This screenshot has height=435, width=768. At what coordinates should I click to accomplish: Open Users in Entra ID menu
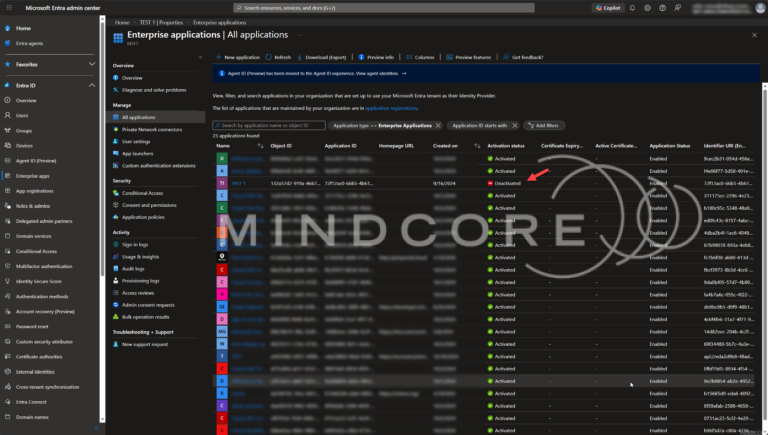22,116
